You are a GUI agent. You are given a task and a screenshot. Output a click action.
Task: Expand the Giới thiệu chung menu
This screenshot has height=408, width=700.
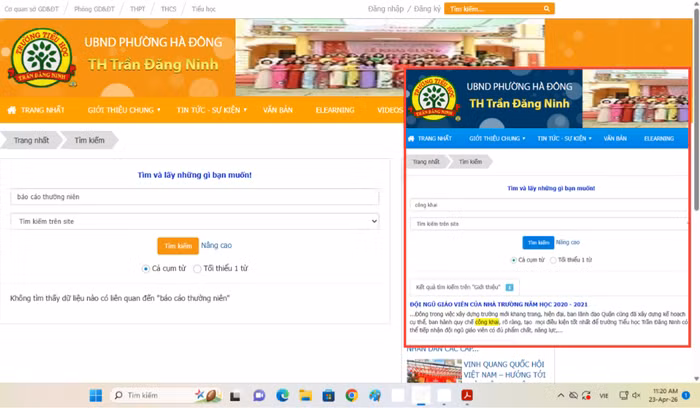point(124,110)
